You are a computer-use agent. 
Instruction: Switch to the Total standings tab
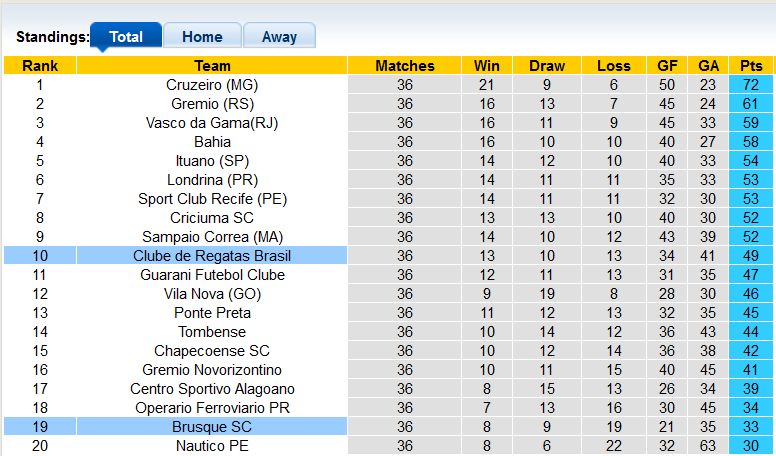(x=126, y=37)
